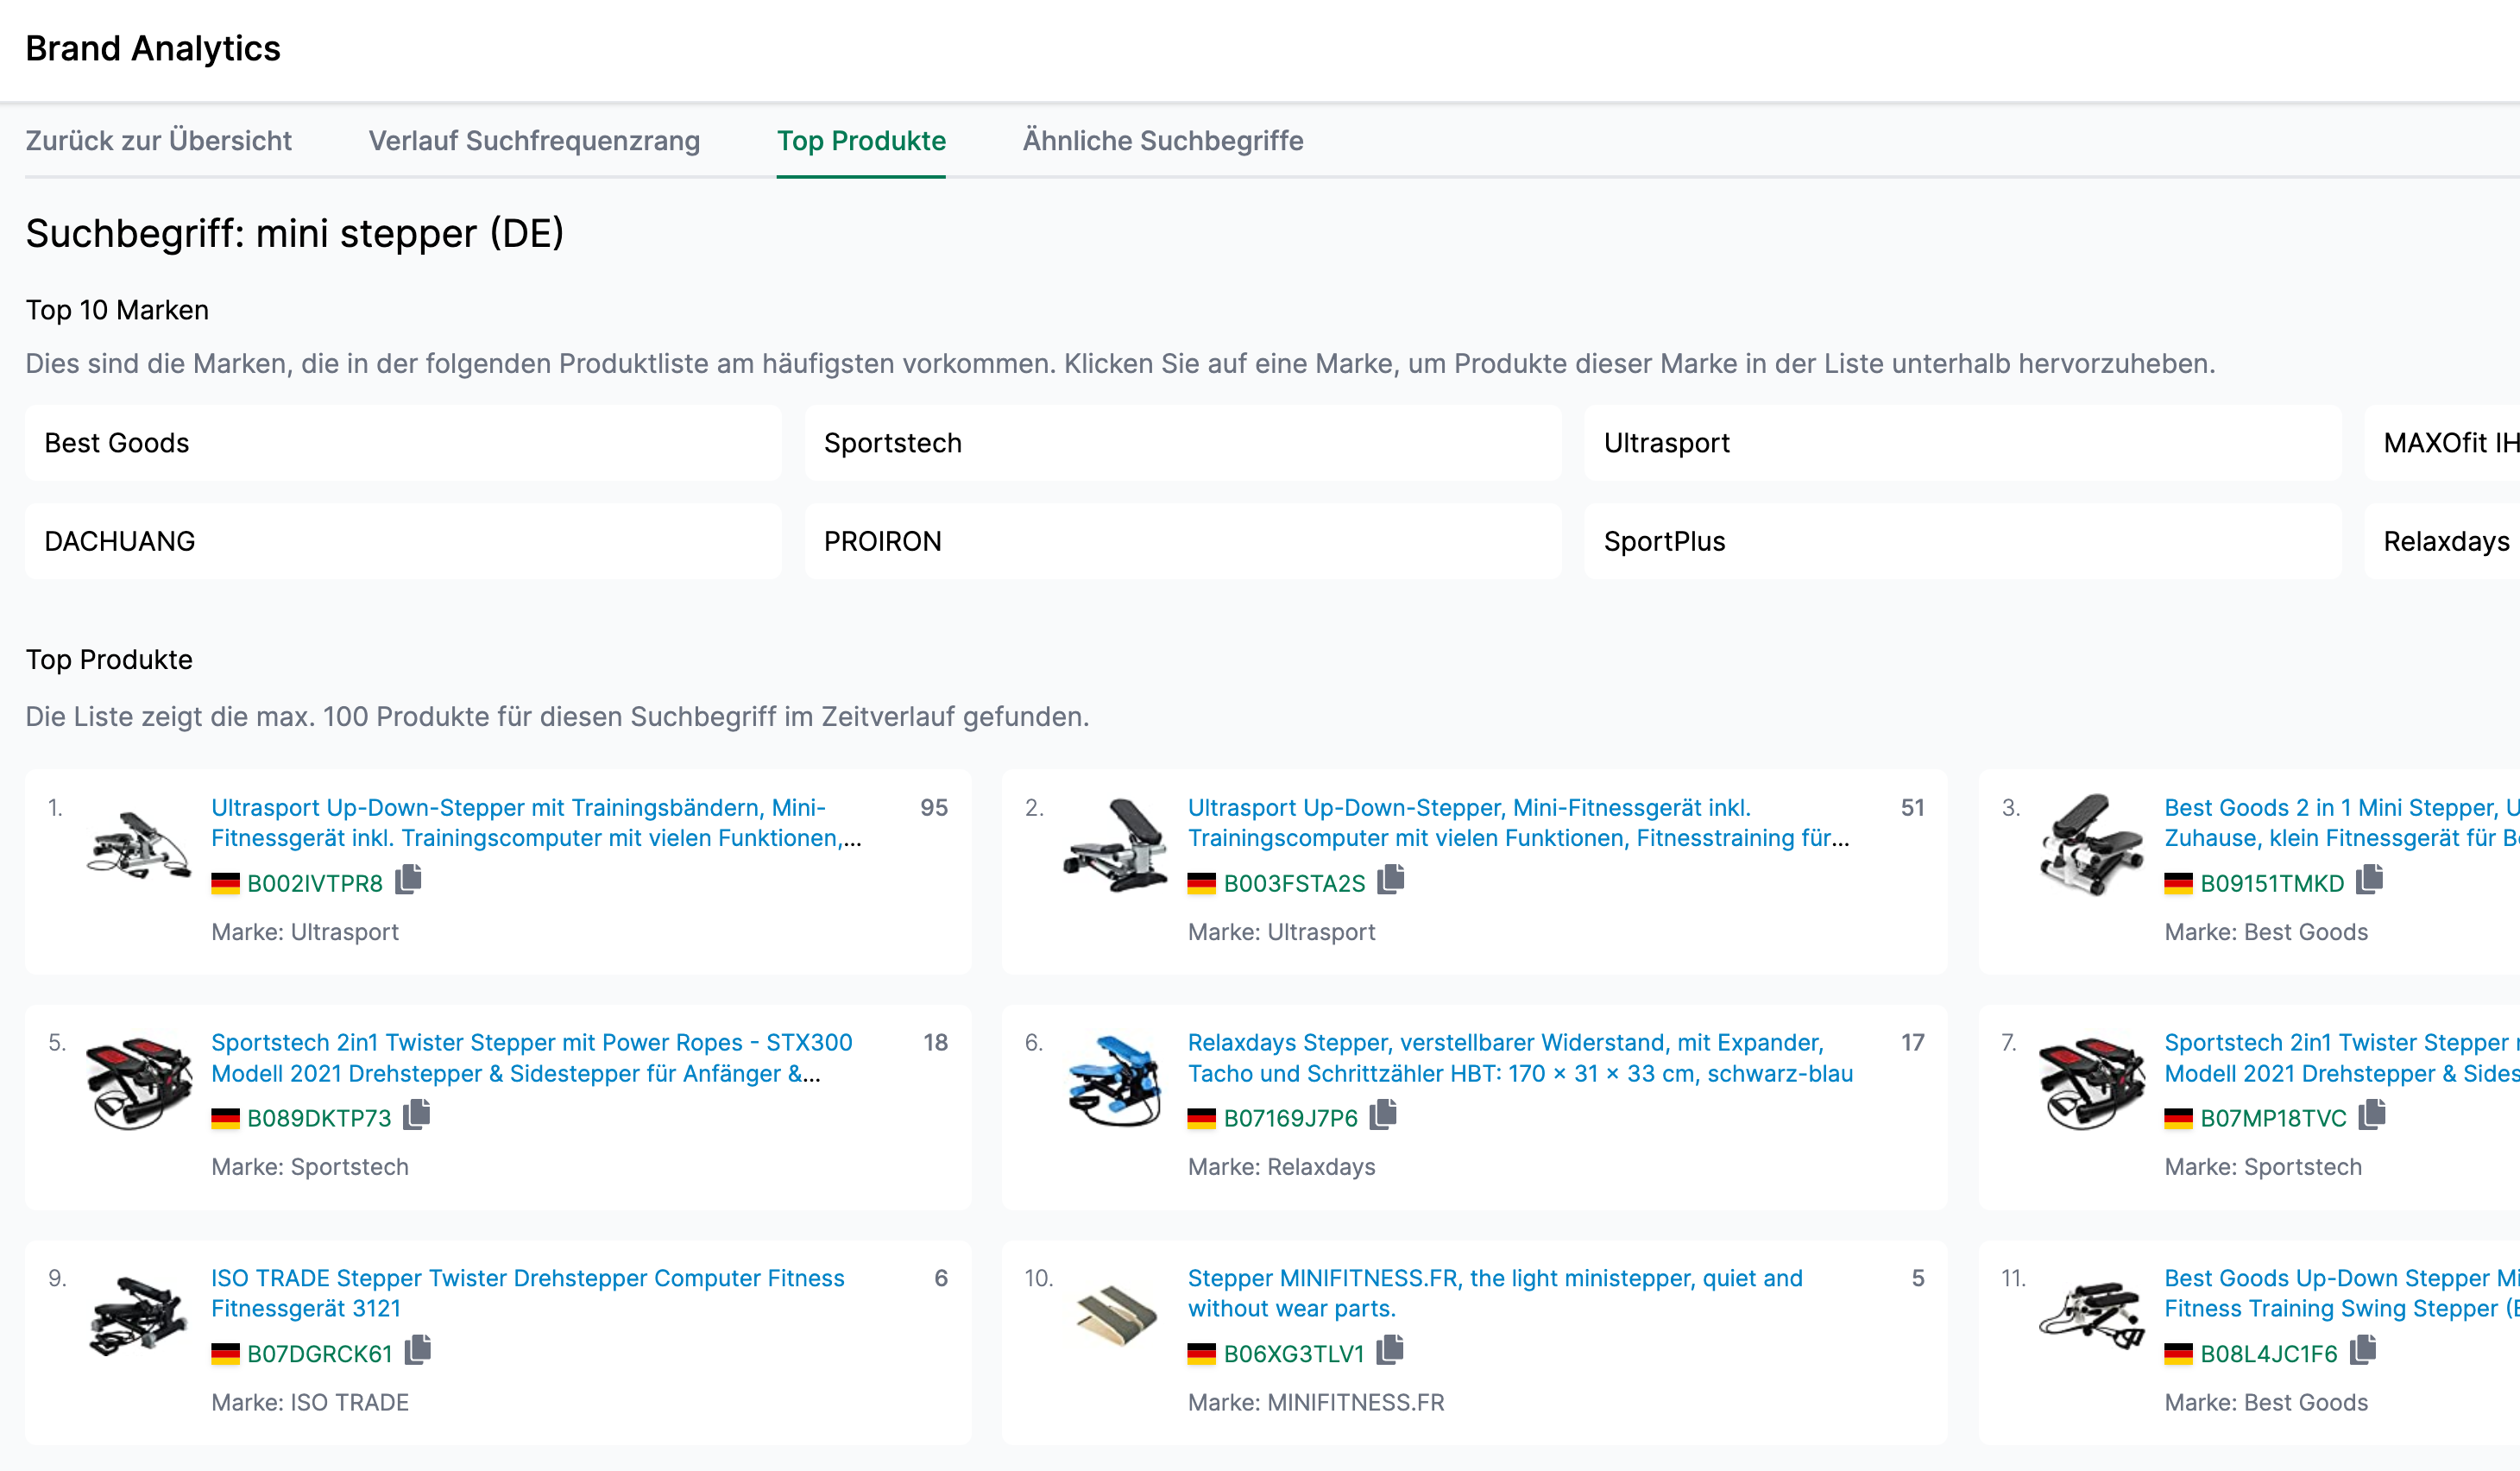Click ASIN B09151TMKD

(2272, 884)
